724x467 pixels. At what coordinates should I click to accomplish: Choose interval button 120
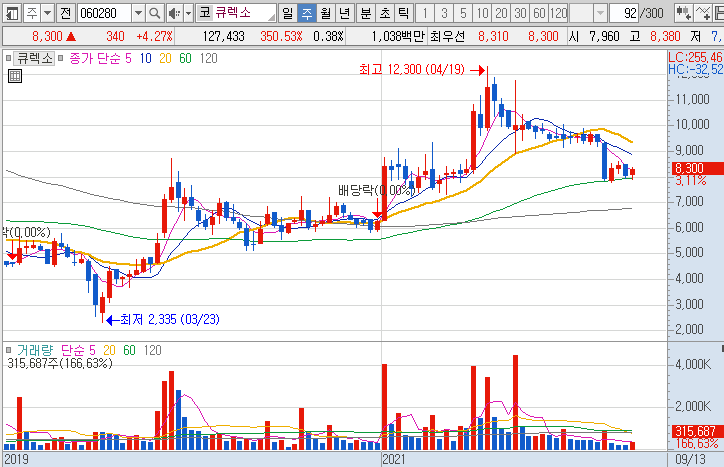coord(558,13)
